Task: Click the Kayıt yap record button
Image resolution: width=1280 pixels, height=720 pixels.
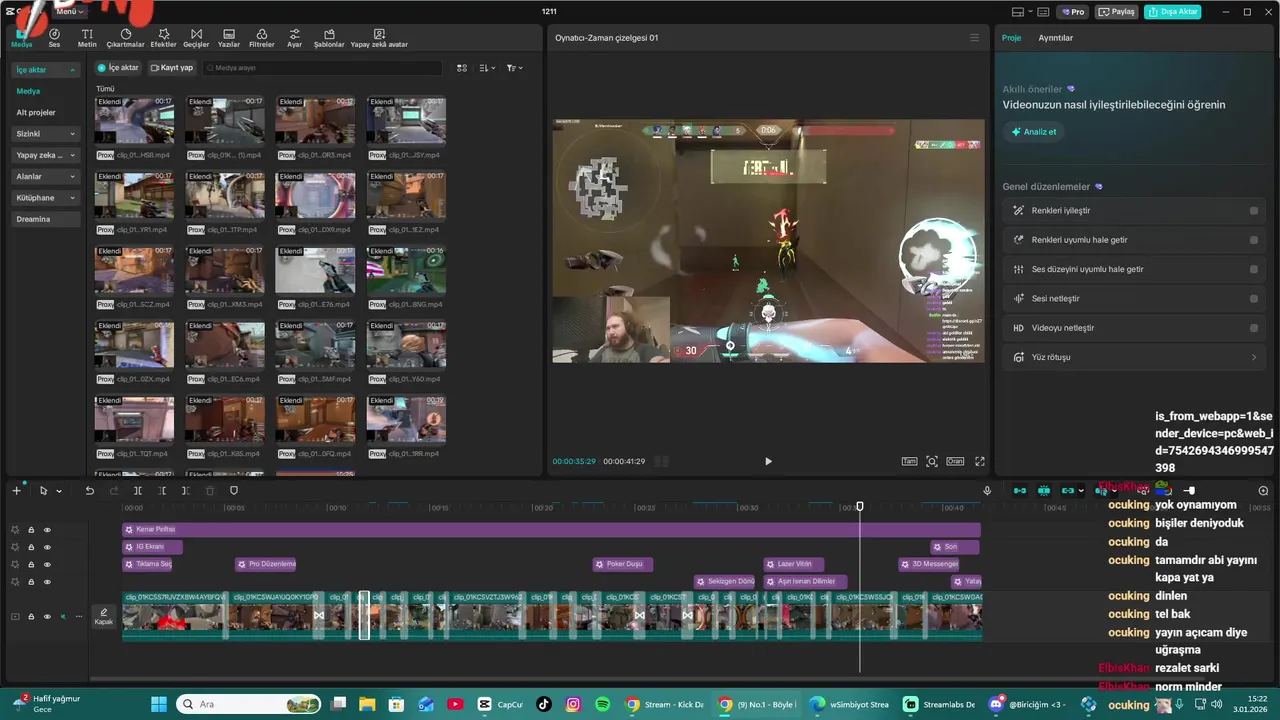Action: coord(172,68)
